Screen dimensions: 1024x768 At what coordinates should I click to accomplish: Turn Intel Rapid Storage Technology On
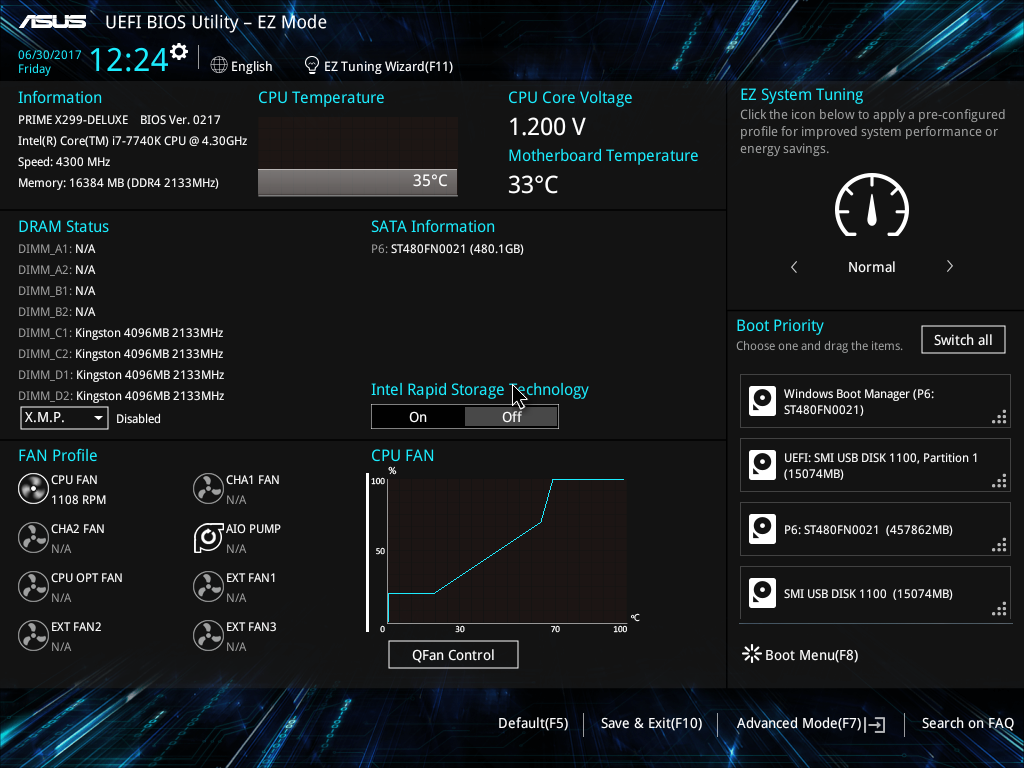(x=418, y=417)
